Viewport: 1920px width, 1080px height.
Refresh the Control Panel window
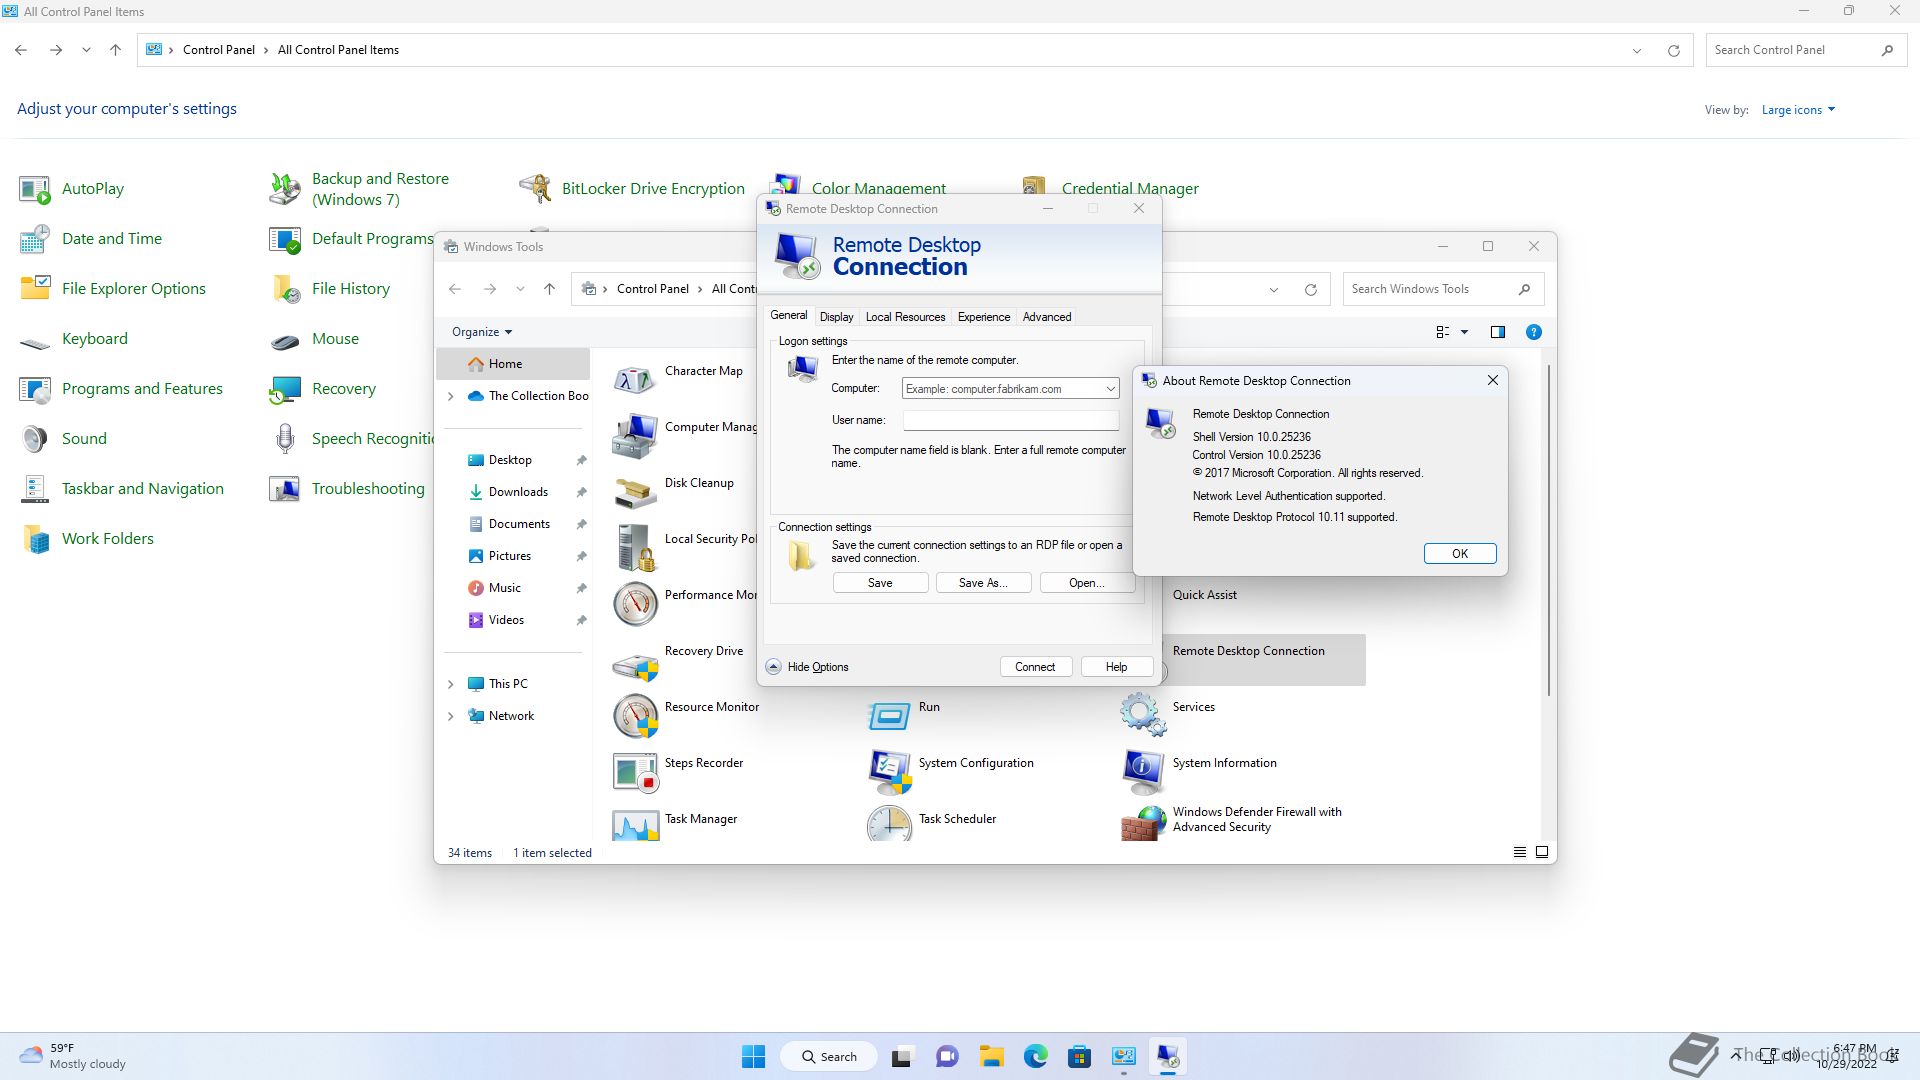(x=1673, y=50)
